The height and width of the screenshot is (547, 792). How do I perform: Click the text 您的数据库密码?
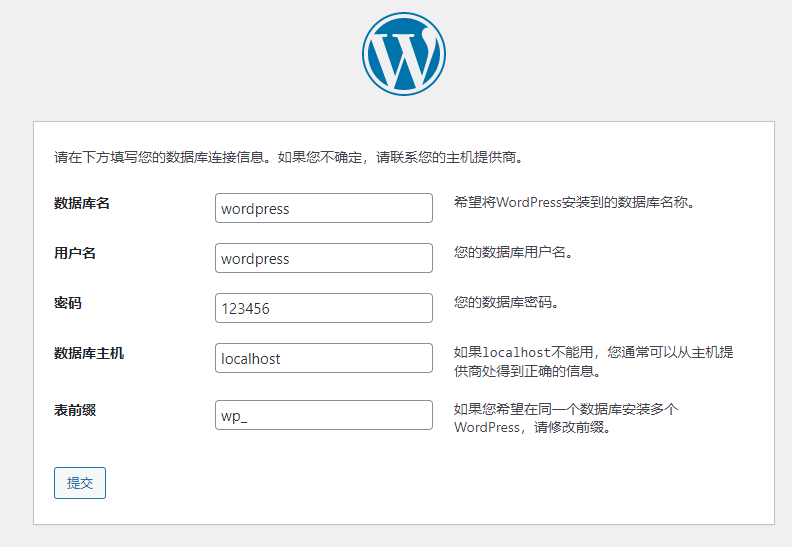pos(506,302)
